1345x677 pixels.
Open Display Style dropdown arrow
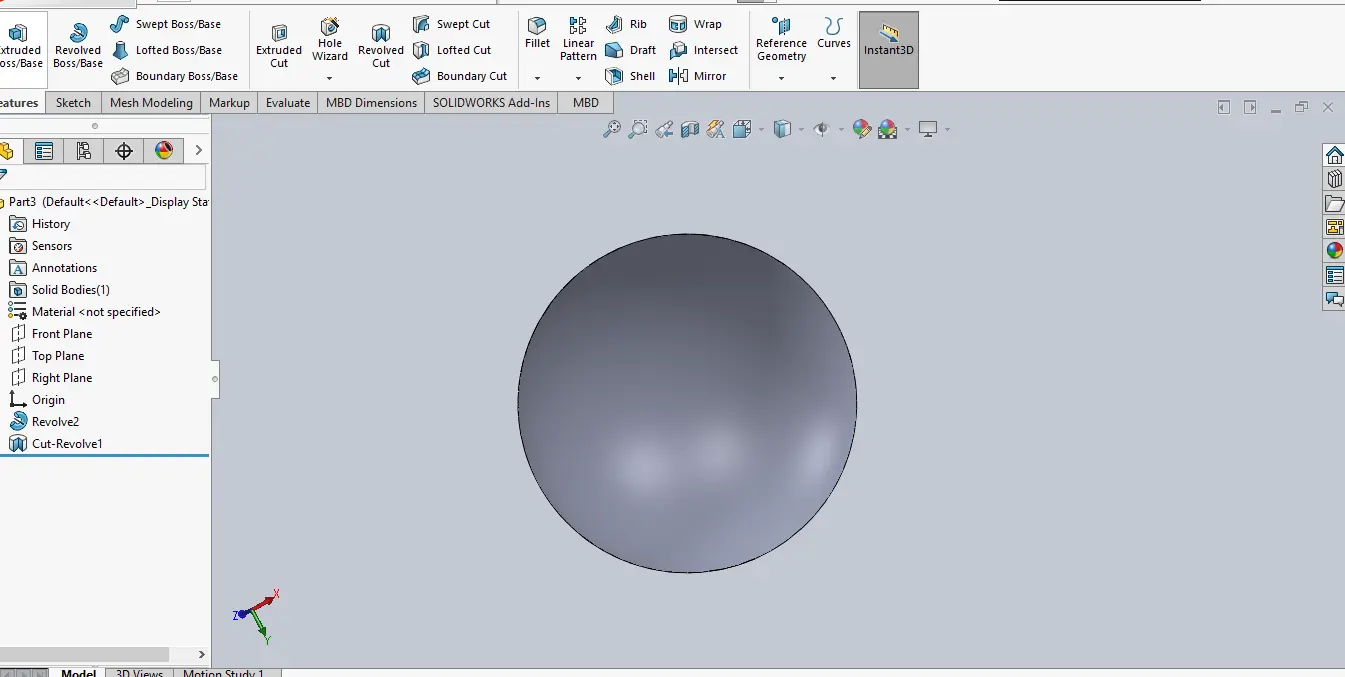pyautogui.click(x=801, y=130)
